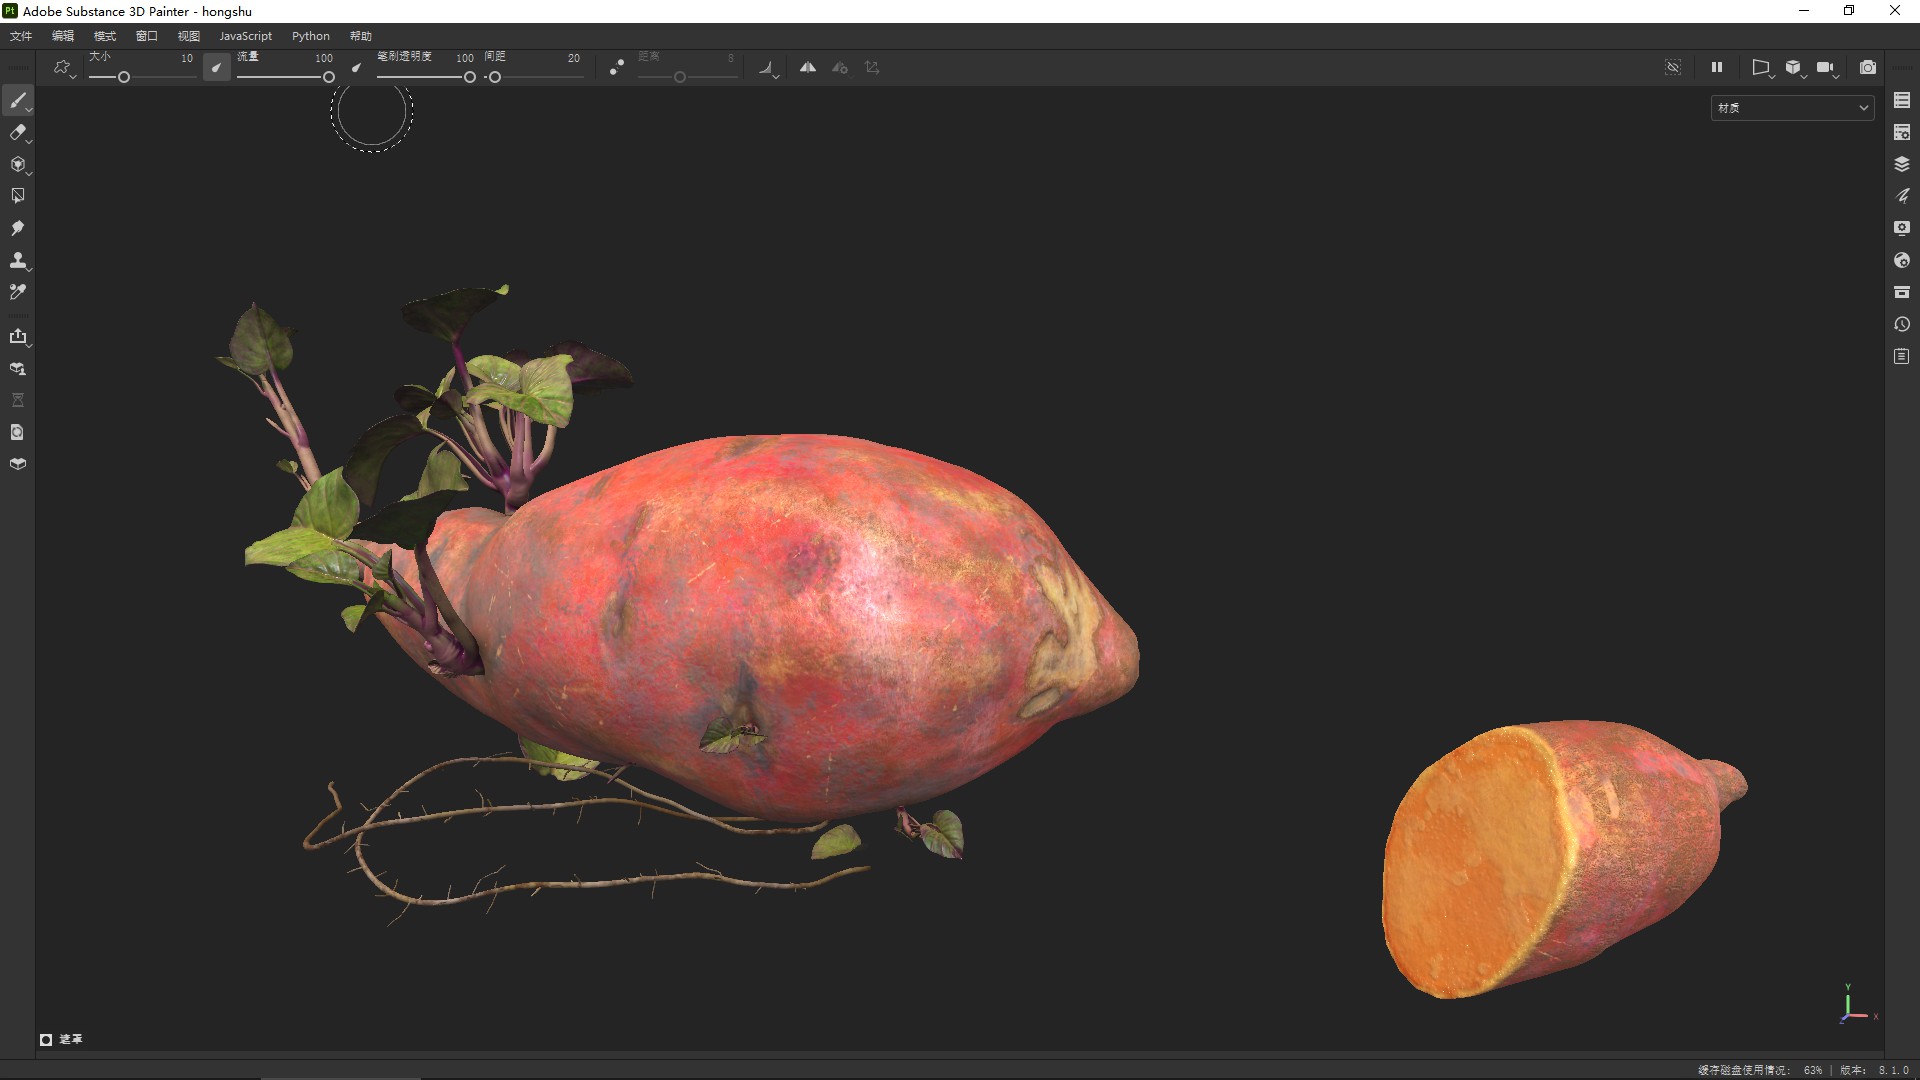The image size is (1920, 1080).
Task: Open the Layers panel icon
Action: click(1902, 164)
